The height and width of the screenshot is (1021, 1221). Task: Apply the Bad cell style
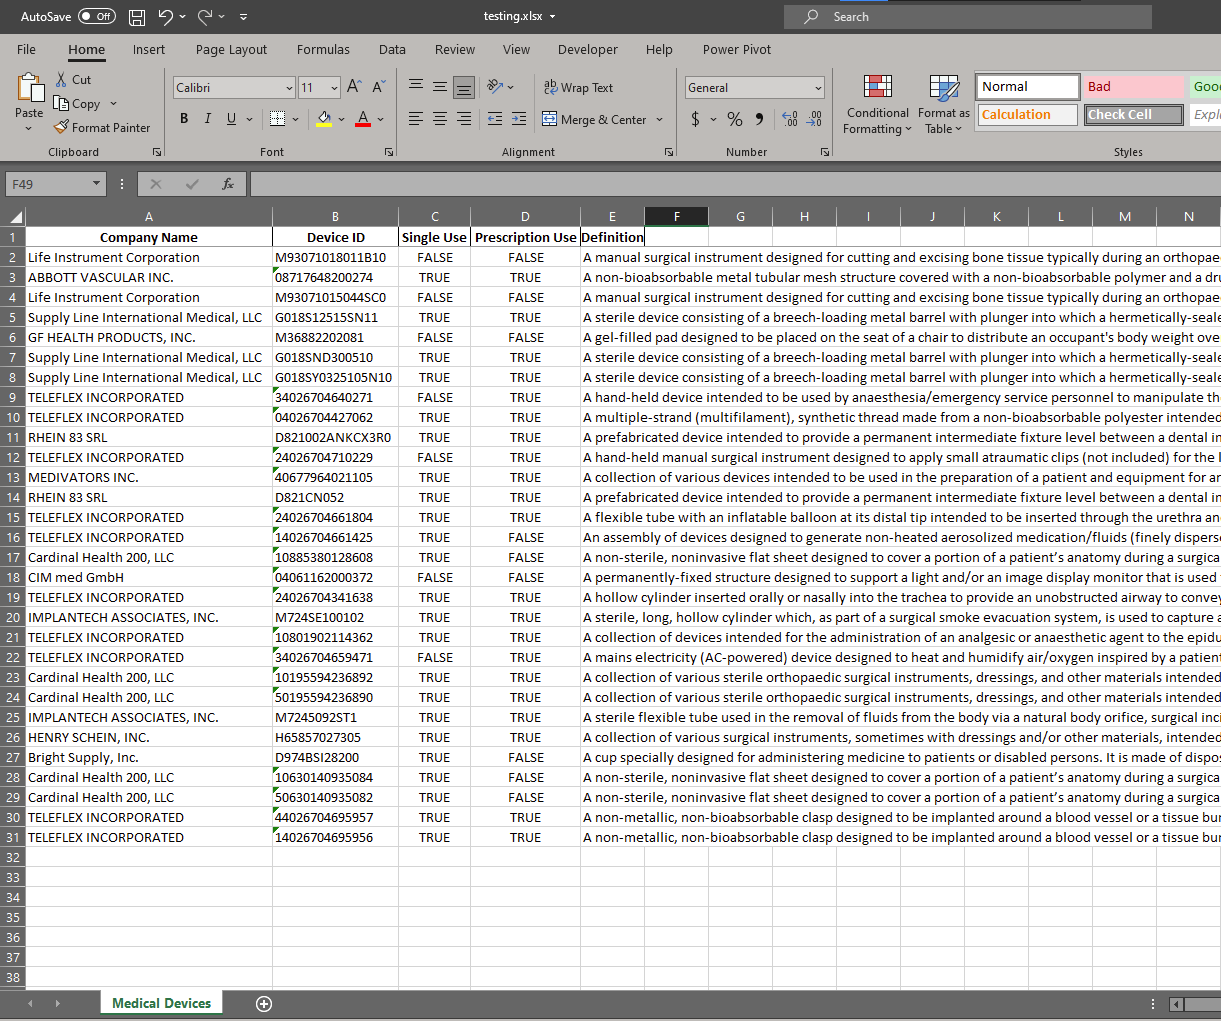point(1132,87)
